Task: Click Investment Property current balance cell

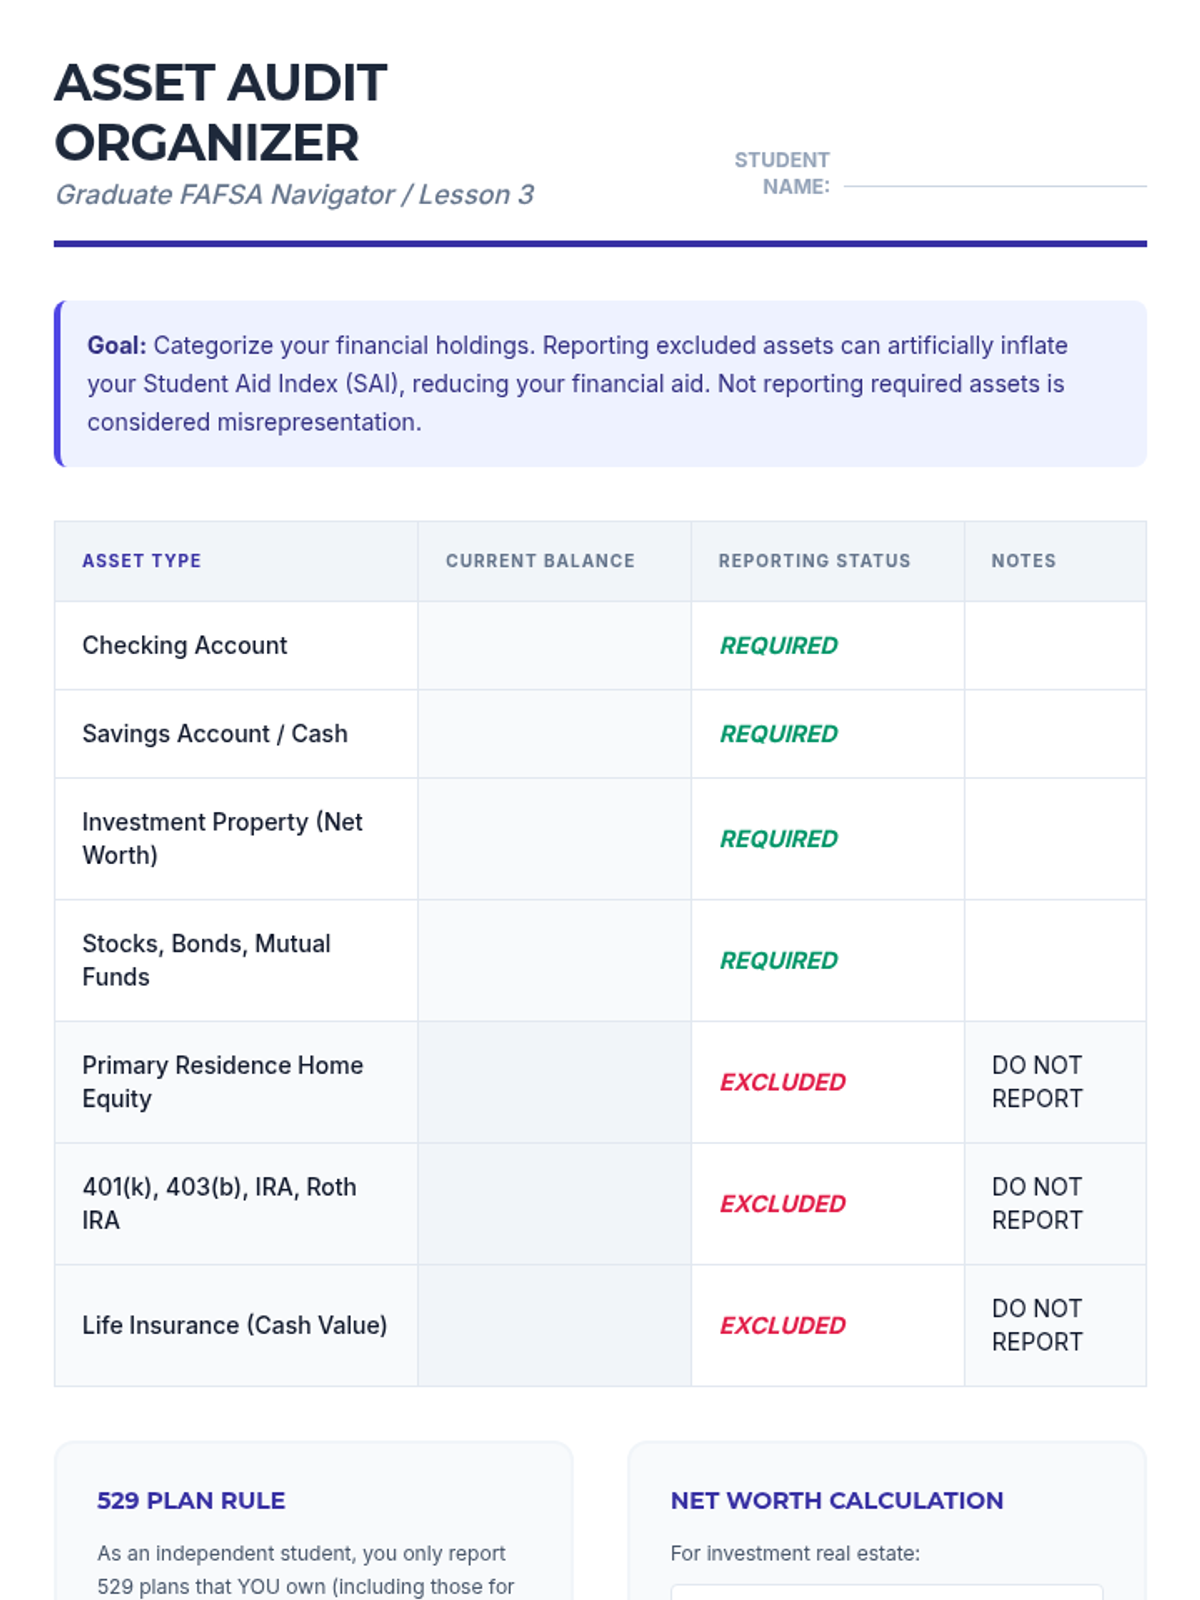Action: pos(554,838)
